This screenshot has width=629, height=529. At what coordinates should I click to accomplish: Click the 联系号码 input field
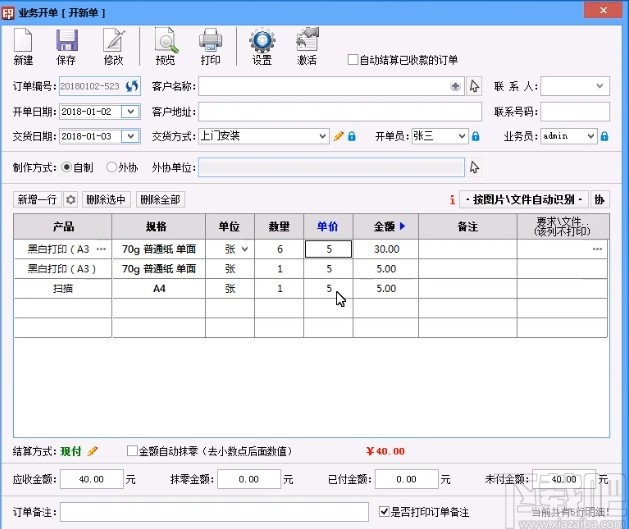(575, 111)
